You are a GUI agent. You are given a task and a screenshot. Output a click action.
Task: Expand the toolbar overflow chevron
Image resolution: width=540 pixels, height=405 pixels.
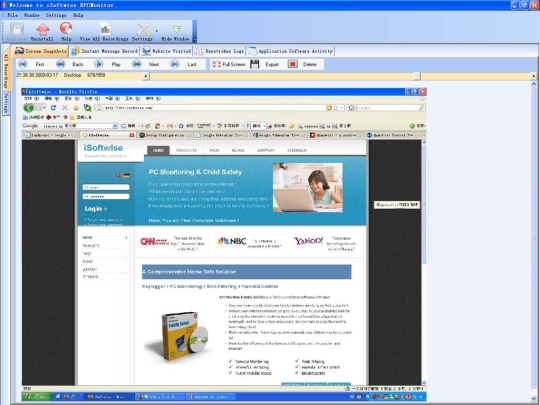195,40
